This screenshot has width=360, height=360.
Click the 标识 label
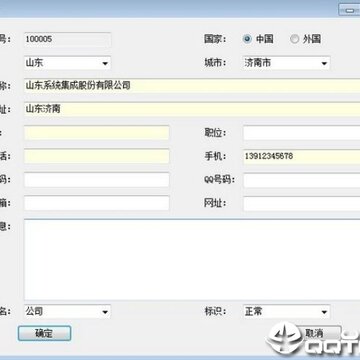[x=215, y=312]
